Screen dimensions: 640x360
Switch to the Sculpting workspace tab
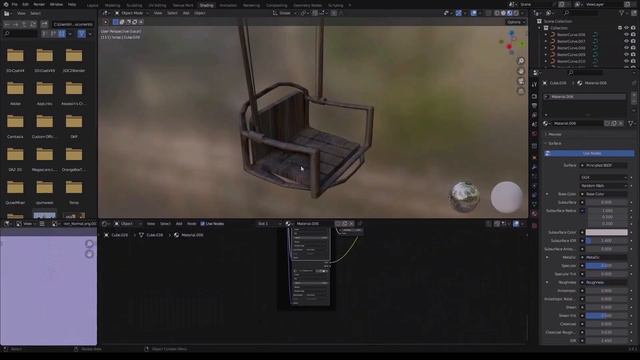click(x=134, y=5)
